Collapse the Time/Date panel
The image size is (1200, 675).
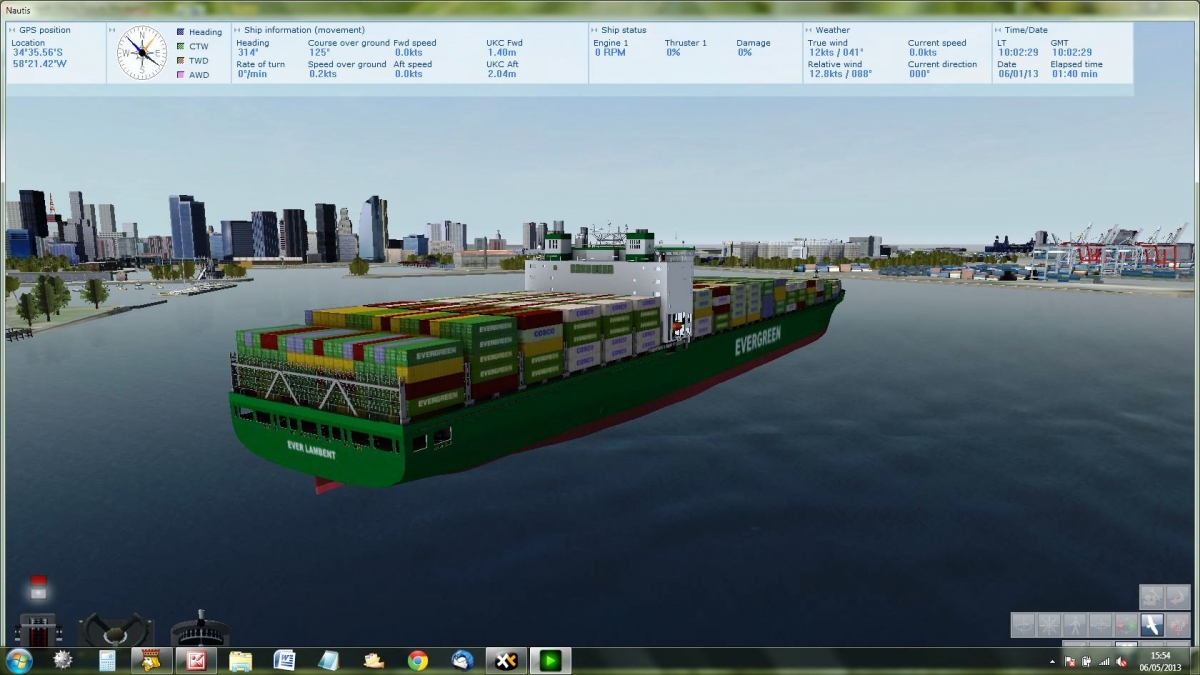point(1000,30)
